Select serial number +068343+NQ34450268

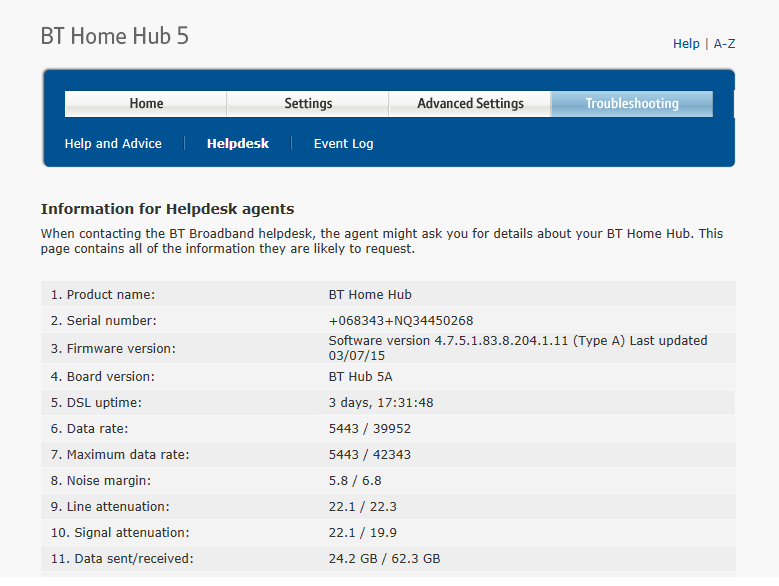pyautogui.click(x=401, y=321)
